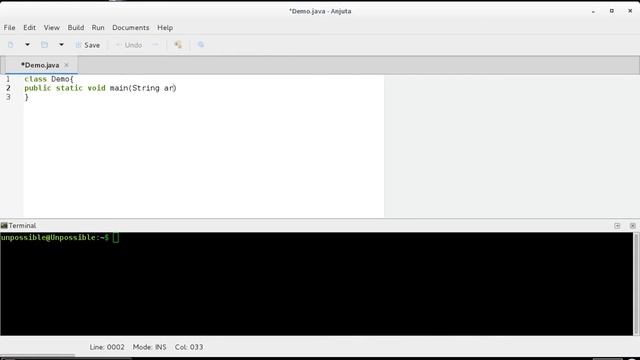Click the search toolbar icon
The height and width of the screenshot is (360, 640).
coord(201,45)
